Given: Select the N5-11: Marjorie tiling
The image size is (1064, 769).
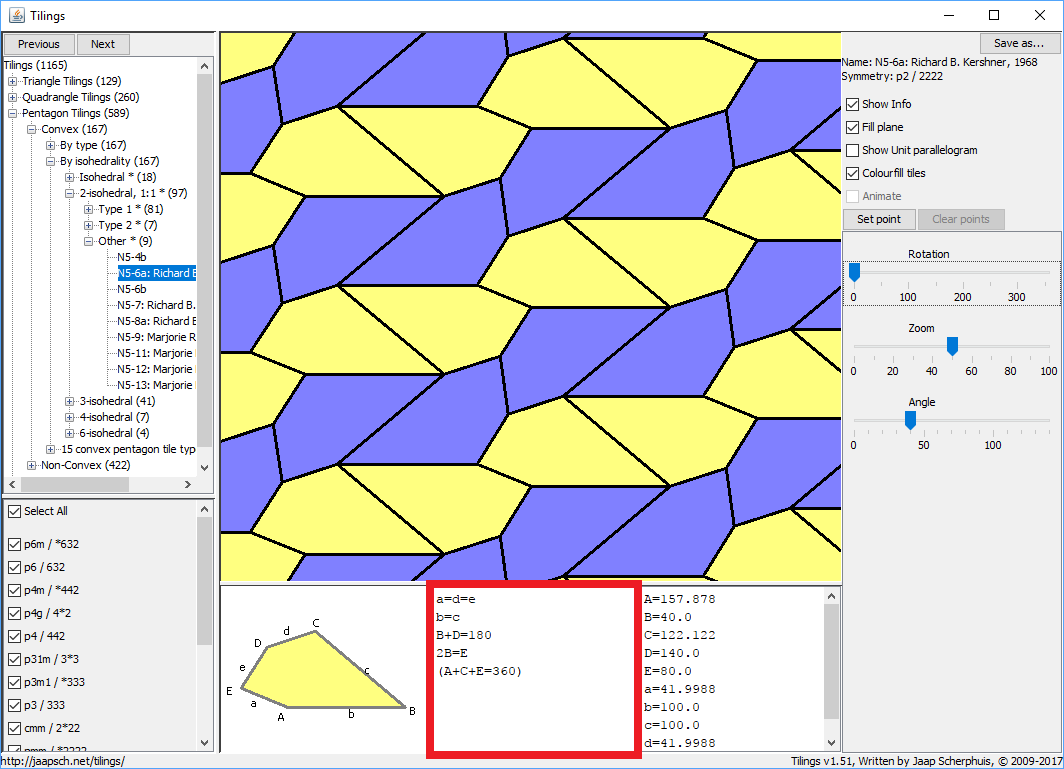Looking at the screenshot, I should (156, 354).
